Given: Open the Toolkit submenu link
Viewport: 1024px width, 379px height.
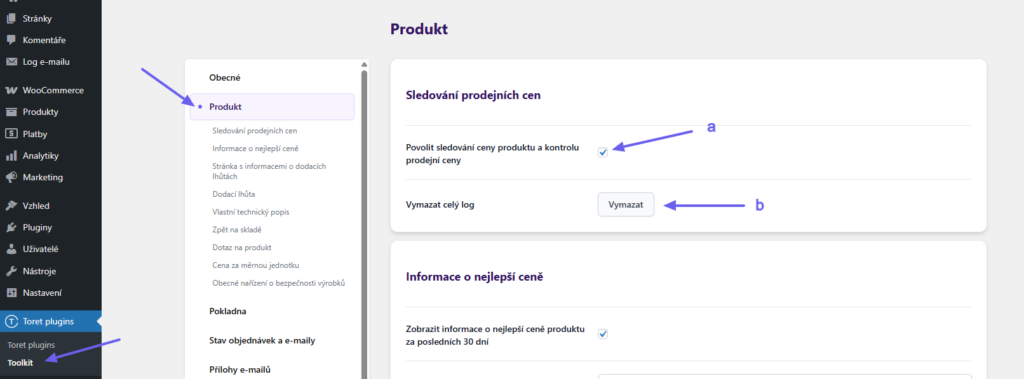Looking at the screenshot, I should [20, 362].
